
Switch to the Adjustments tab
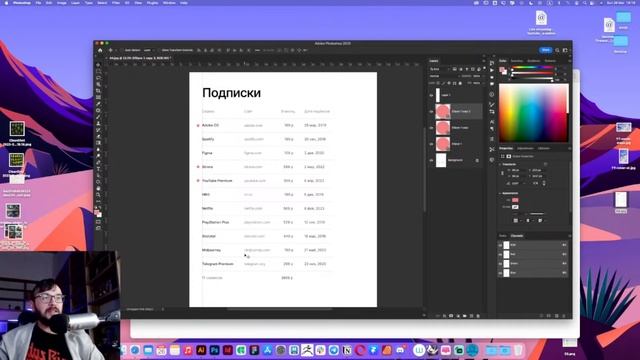click(525, 148)
